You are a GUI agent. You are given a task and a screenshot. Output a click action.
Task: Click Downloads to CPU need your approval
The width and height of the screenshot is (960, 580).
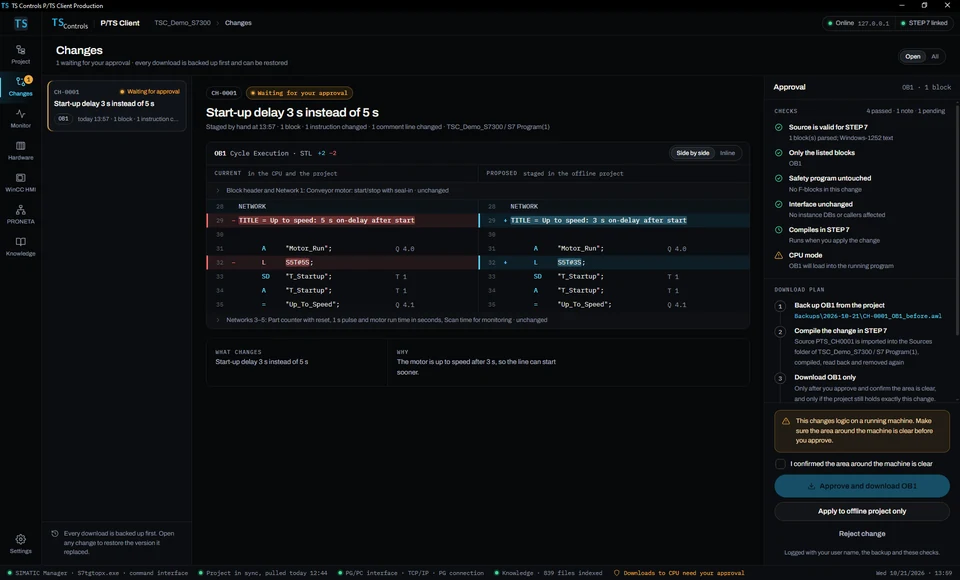coord(679,573)
